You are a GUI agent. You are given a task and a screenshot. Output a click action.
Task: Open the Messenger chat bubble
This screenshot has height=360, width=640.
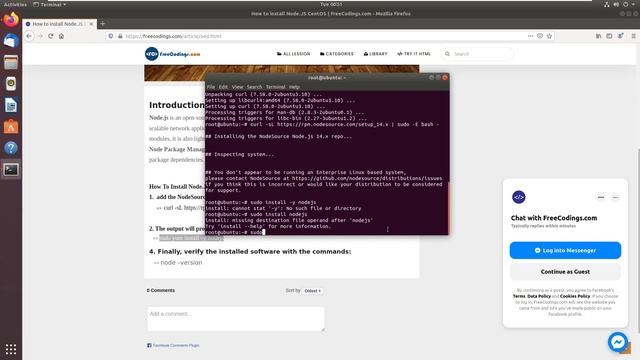618,342
